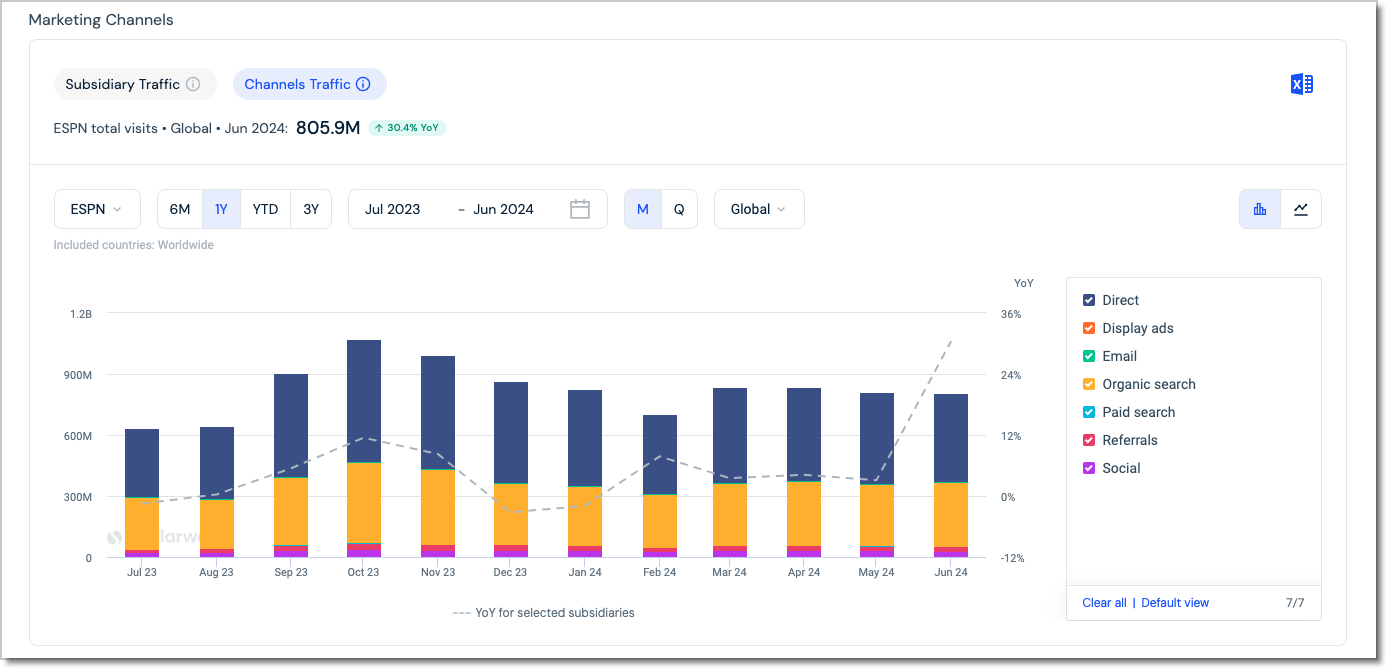Viewport: 1388px width, 670px height.
Task: Uncheck the Direct channel checkbox
Action: 1089,300
